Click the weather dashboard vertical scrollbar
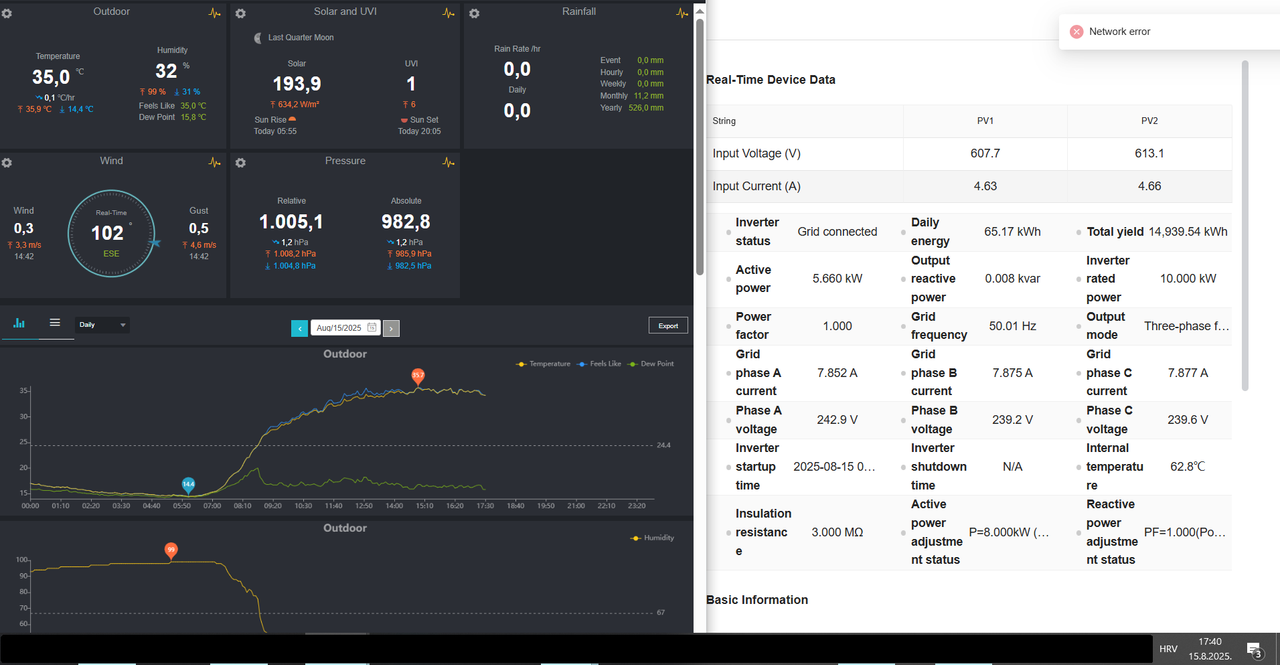Screen dimensions: 1280x665 click(x=700, y=146)
